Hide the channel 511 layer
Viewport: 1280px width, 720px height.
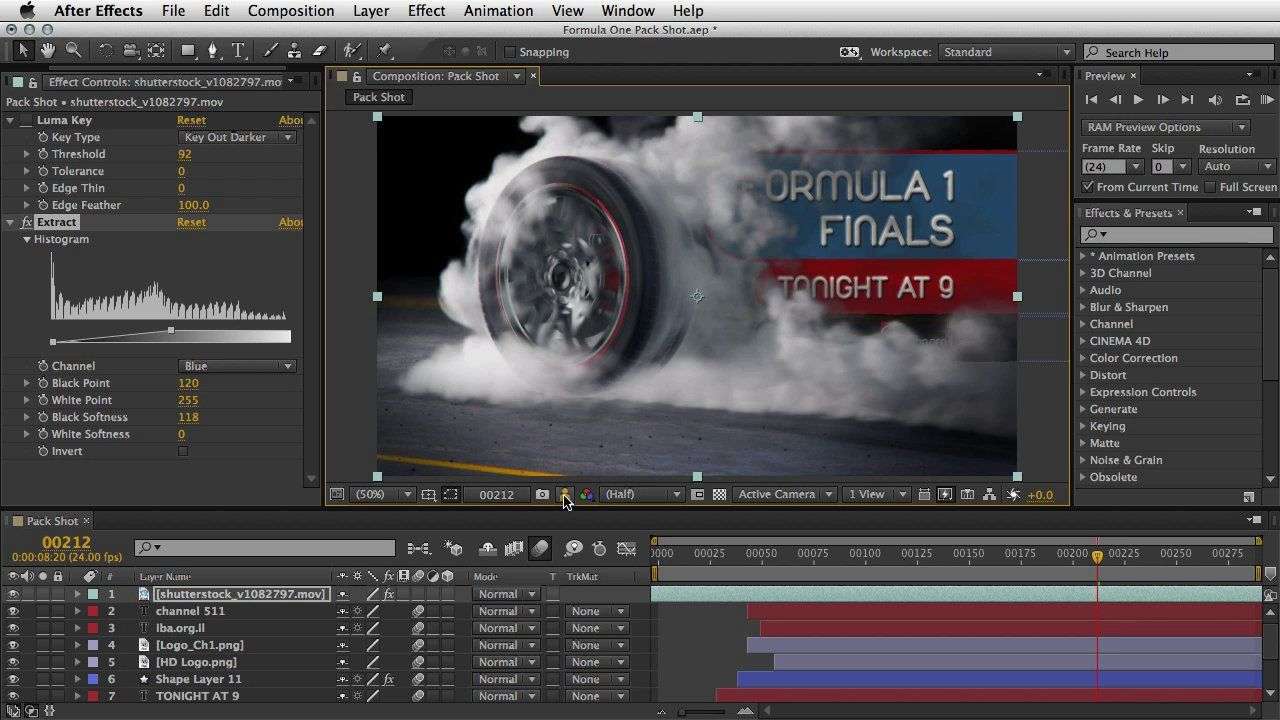click(11, 611)
